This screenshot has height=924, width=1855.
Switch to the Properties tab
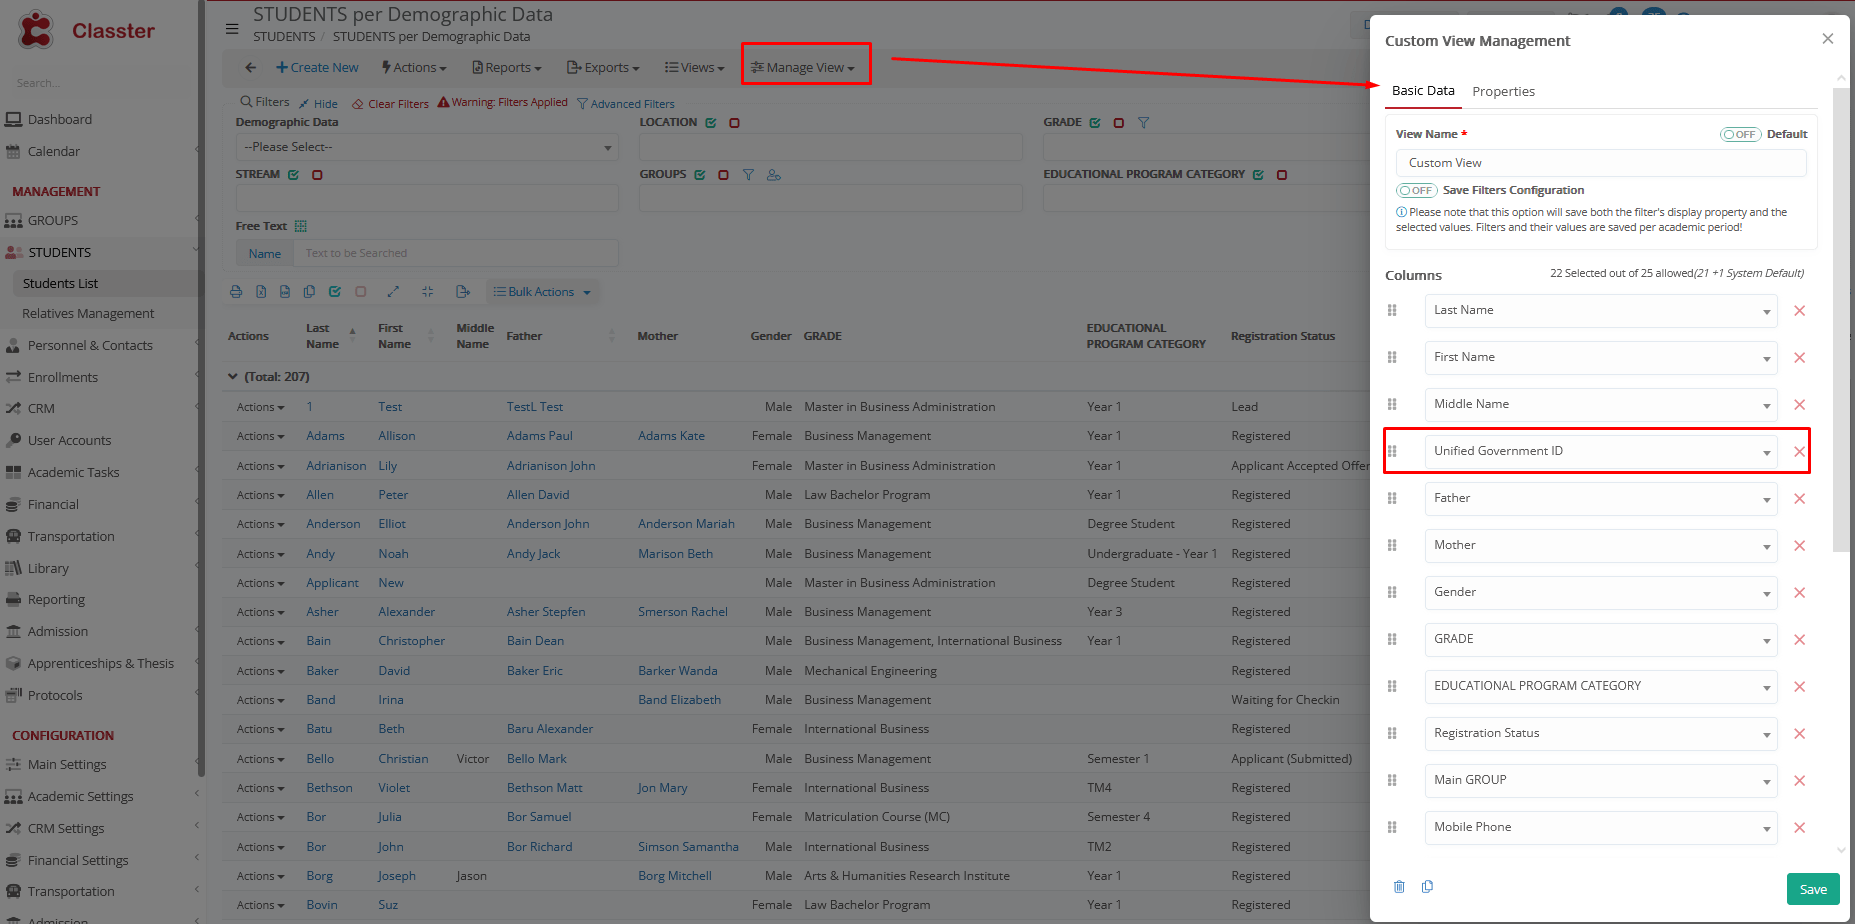coord(1503,92)
